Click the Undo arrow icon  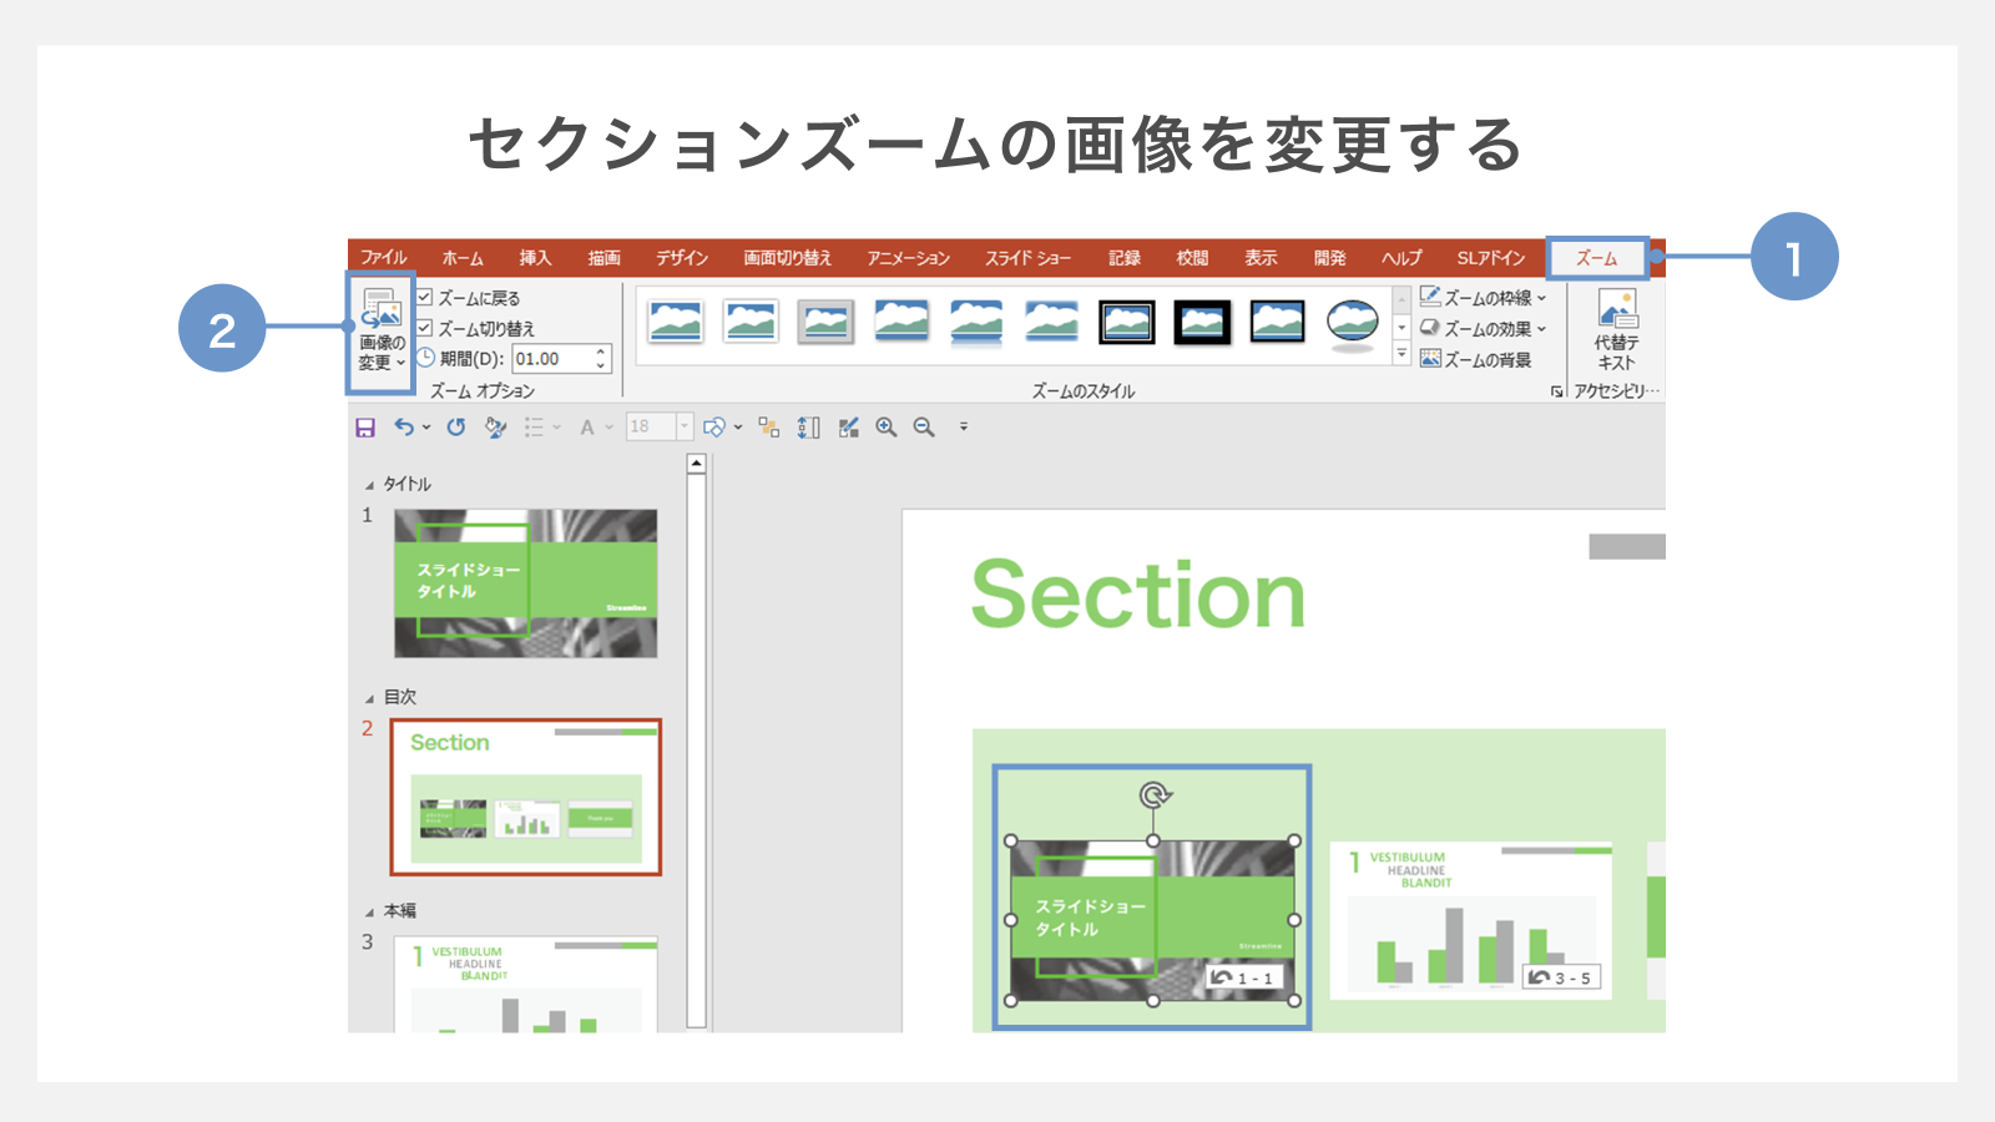click(403, 427)
